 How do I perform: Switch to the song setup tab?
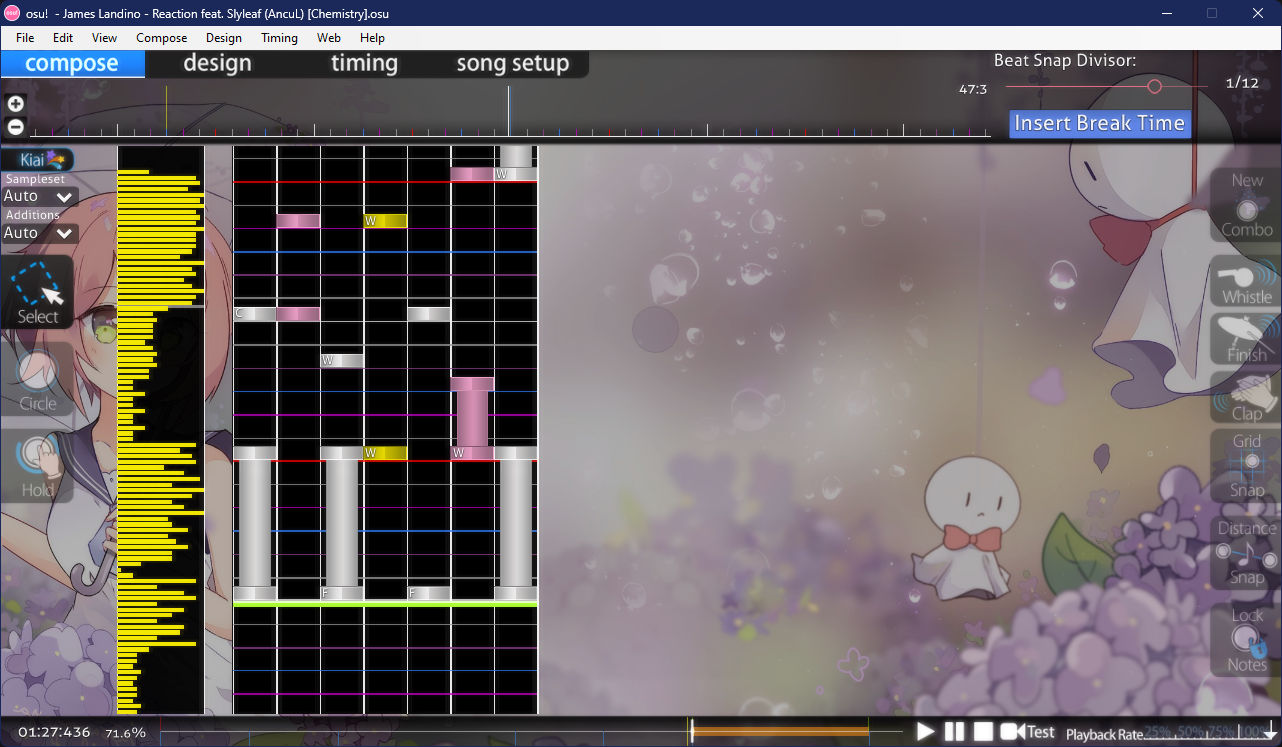point(512,63)
